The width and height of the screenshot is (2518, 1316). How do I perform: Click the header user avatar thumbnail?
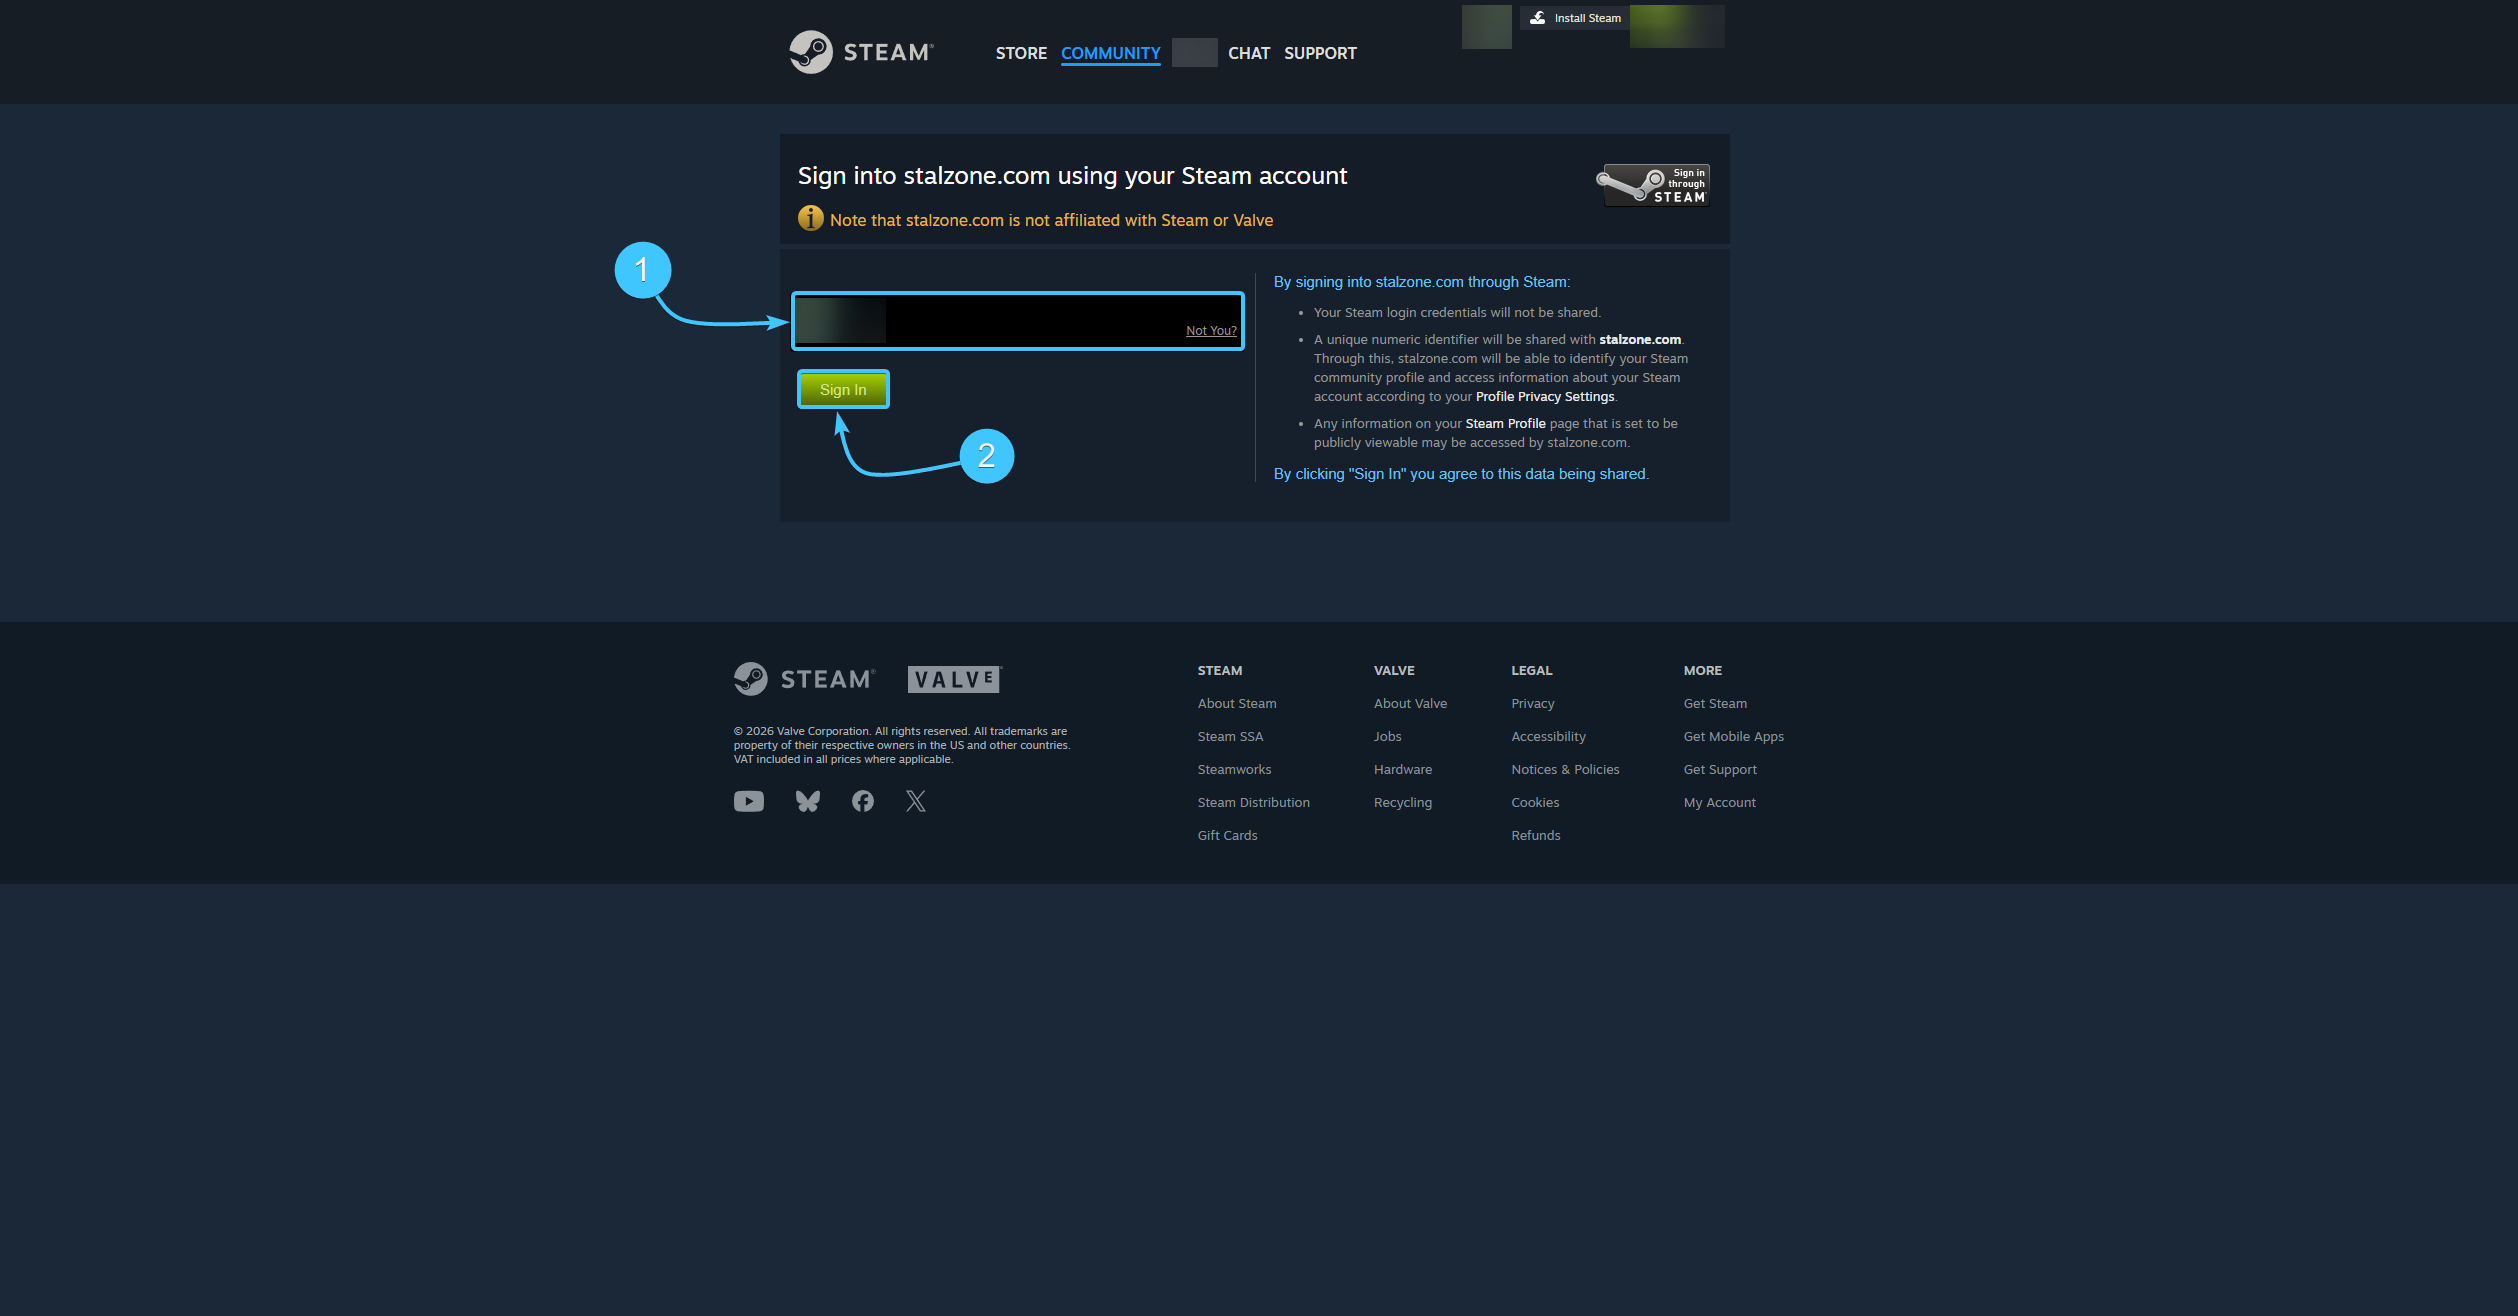(x=1486, y=27)
